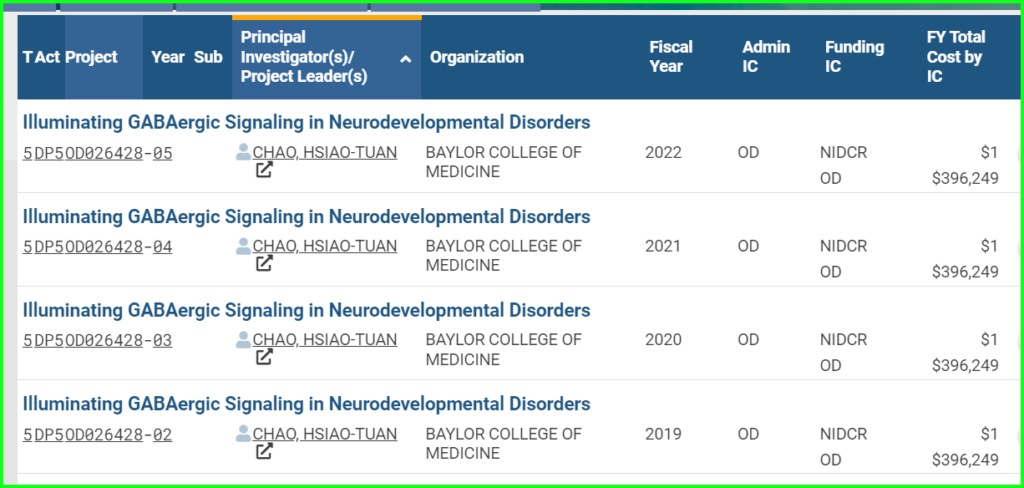
Task: Open external link icon for 2022 Chao row
Action: click(x=264, y=171)
